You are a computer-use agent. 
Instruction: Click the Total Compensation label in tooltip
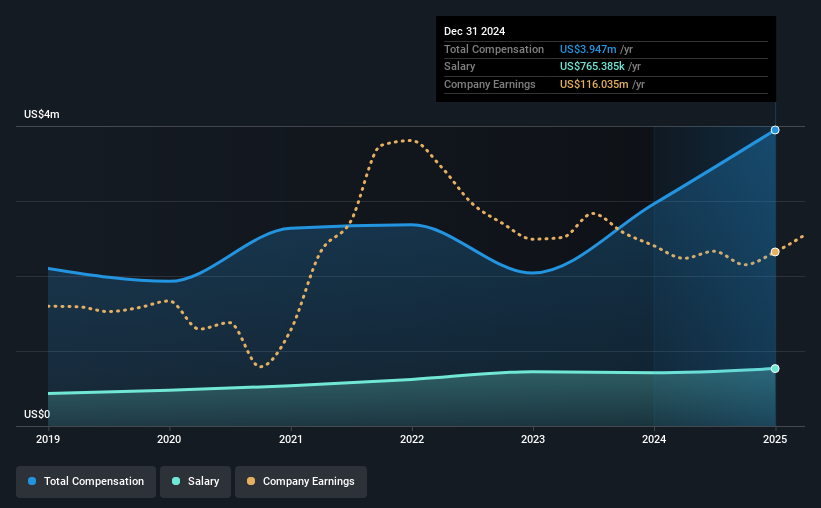pos(494,49)
